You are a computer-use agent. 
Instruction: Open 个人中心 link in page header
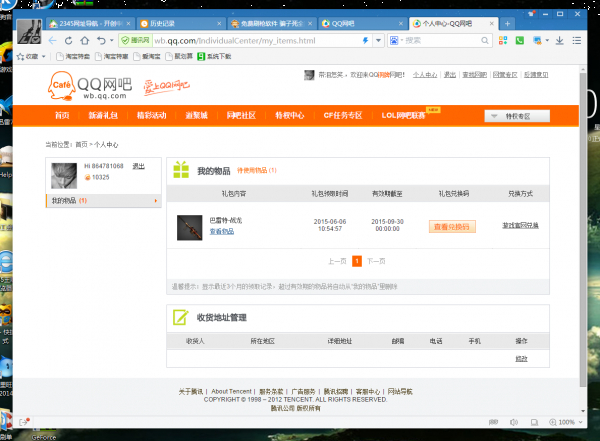tap(425, 75)
